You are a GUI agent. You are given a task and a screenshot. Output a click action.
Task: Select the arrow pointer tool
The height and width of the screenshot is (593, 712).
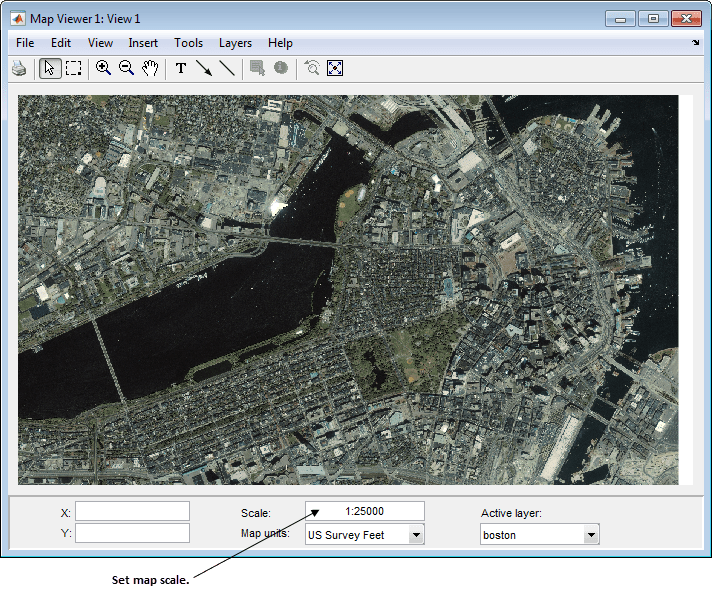(x=49, y=68)
